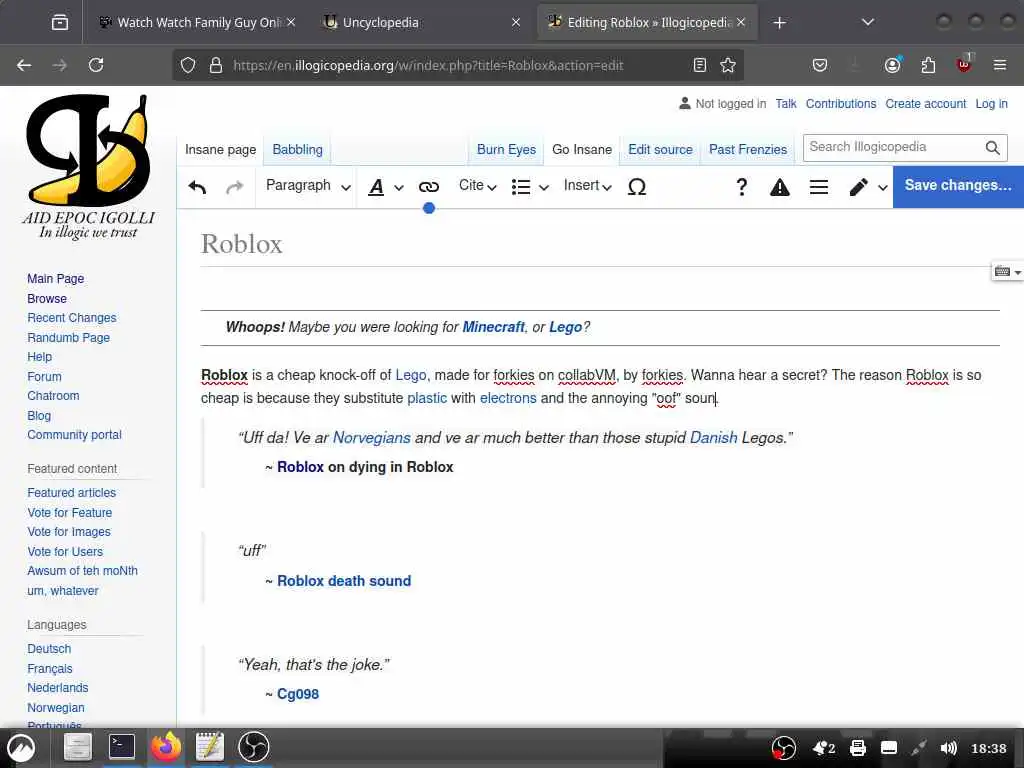Open the terminal from the taskbar
The height and width of the screenshot is (768, 1024).
(121, 747)
